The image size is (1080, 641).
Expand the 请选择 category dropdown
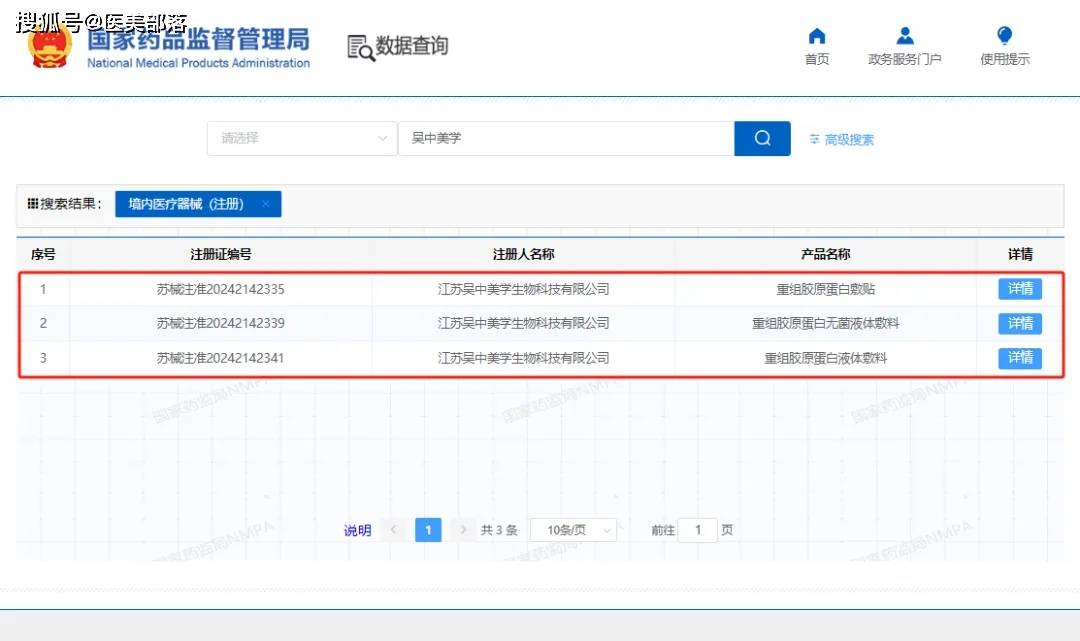pyautogui.click(x=302, y=138)
